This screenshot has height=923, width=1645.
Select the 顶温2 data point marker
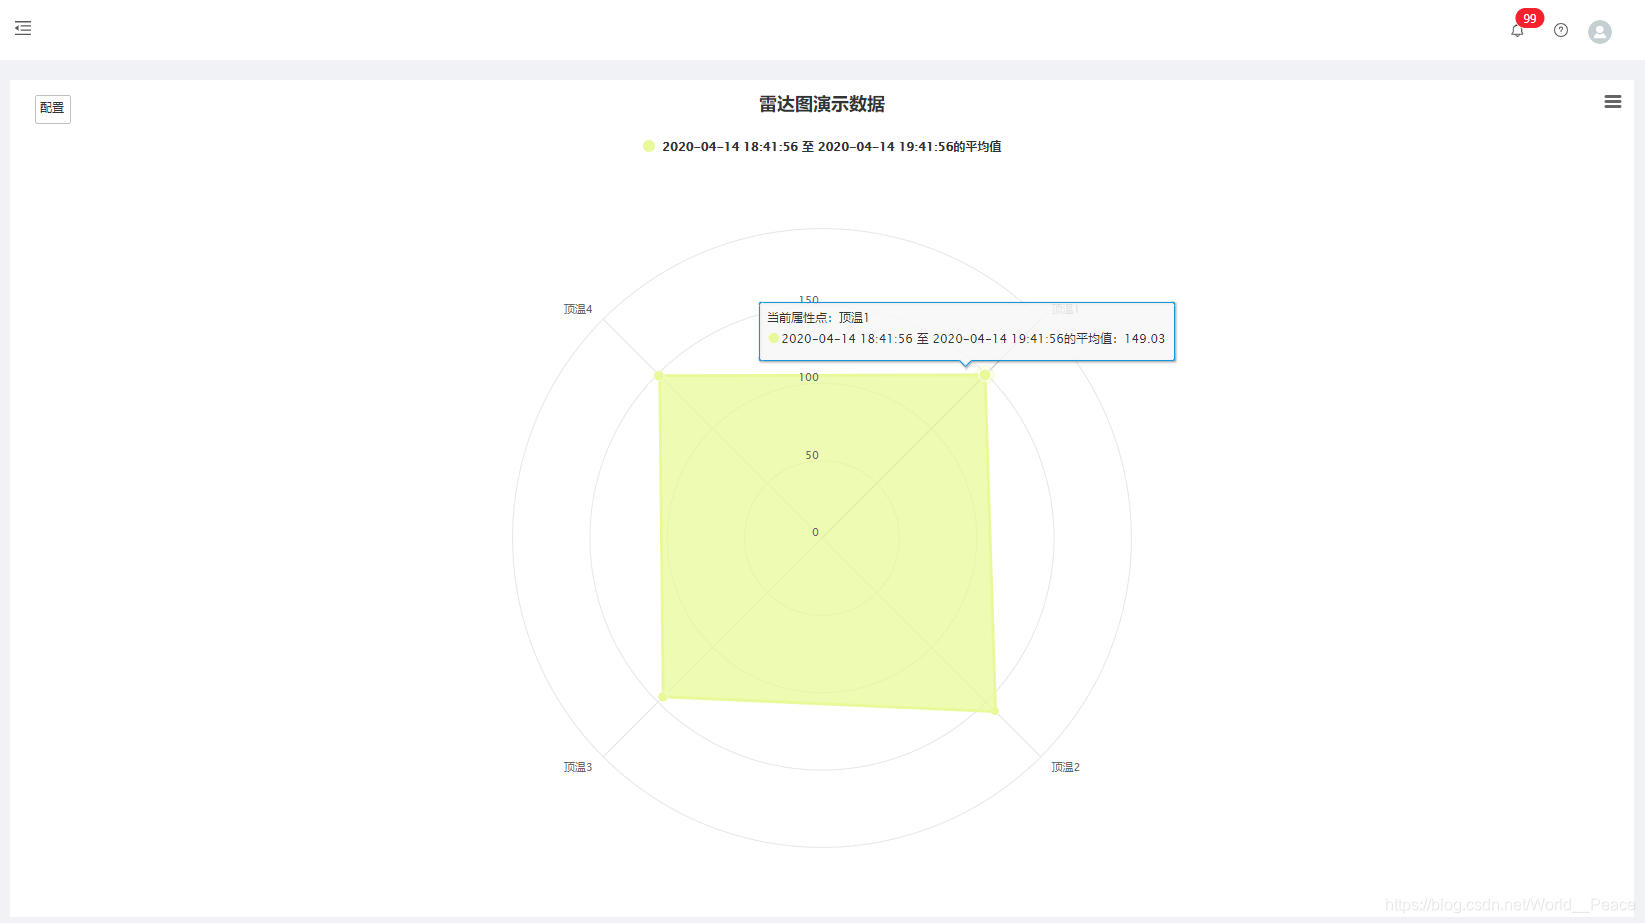click(x=995, y=711)
